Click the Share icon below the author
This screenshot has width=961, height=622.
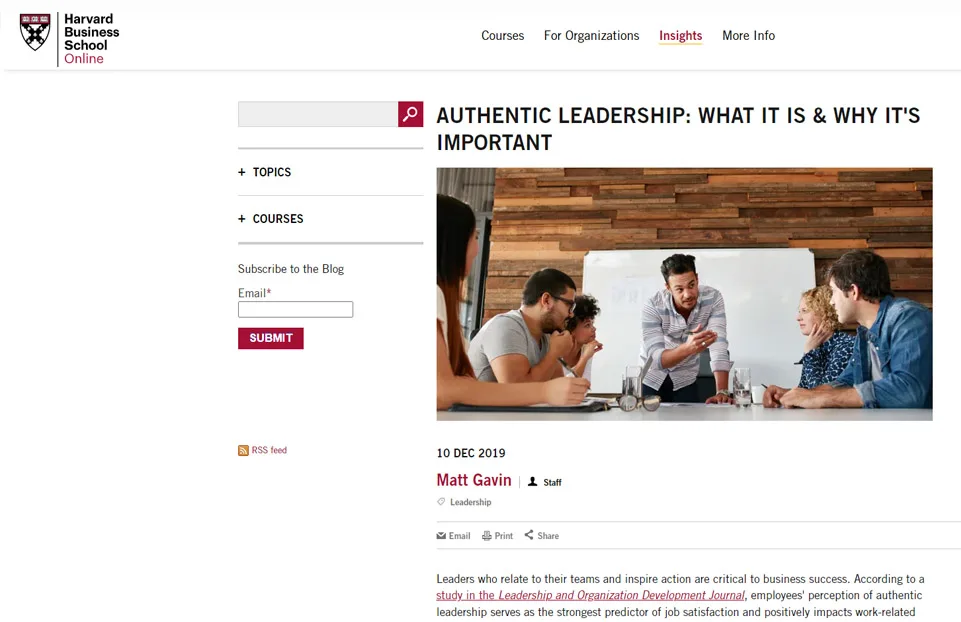pyautogui.click(x=529, y=535)
